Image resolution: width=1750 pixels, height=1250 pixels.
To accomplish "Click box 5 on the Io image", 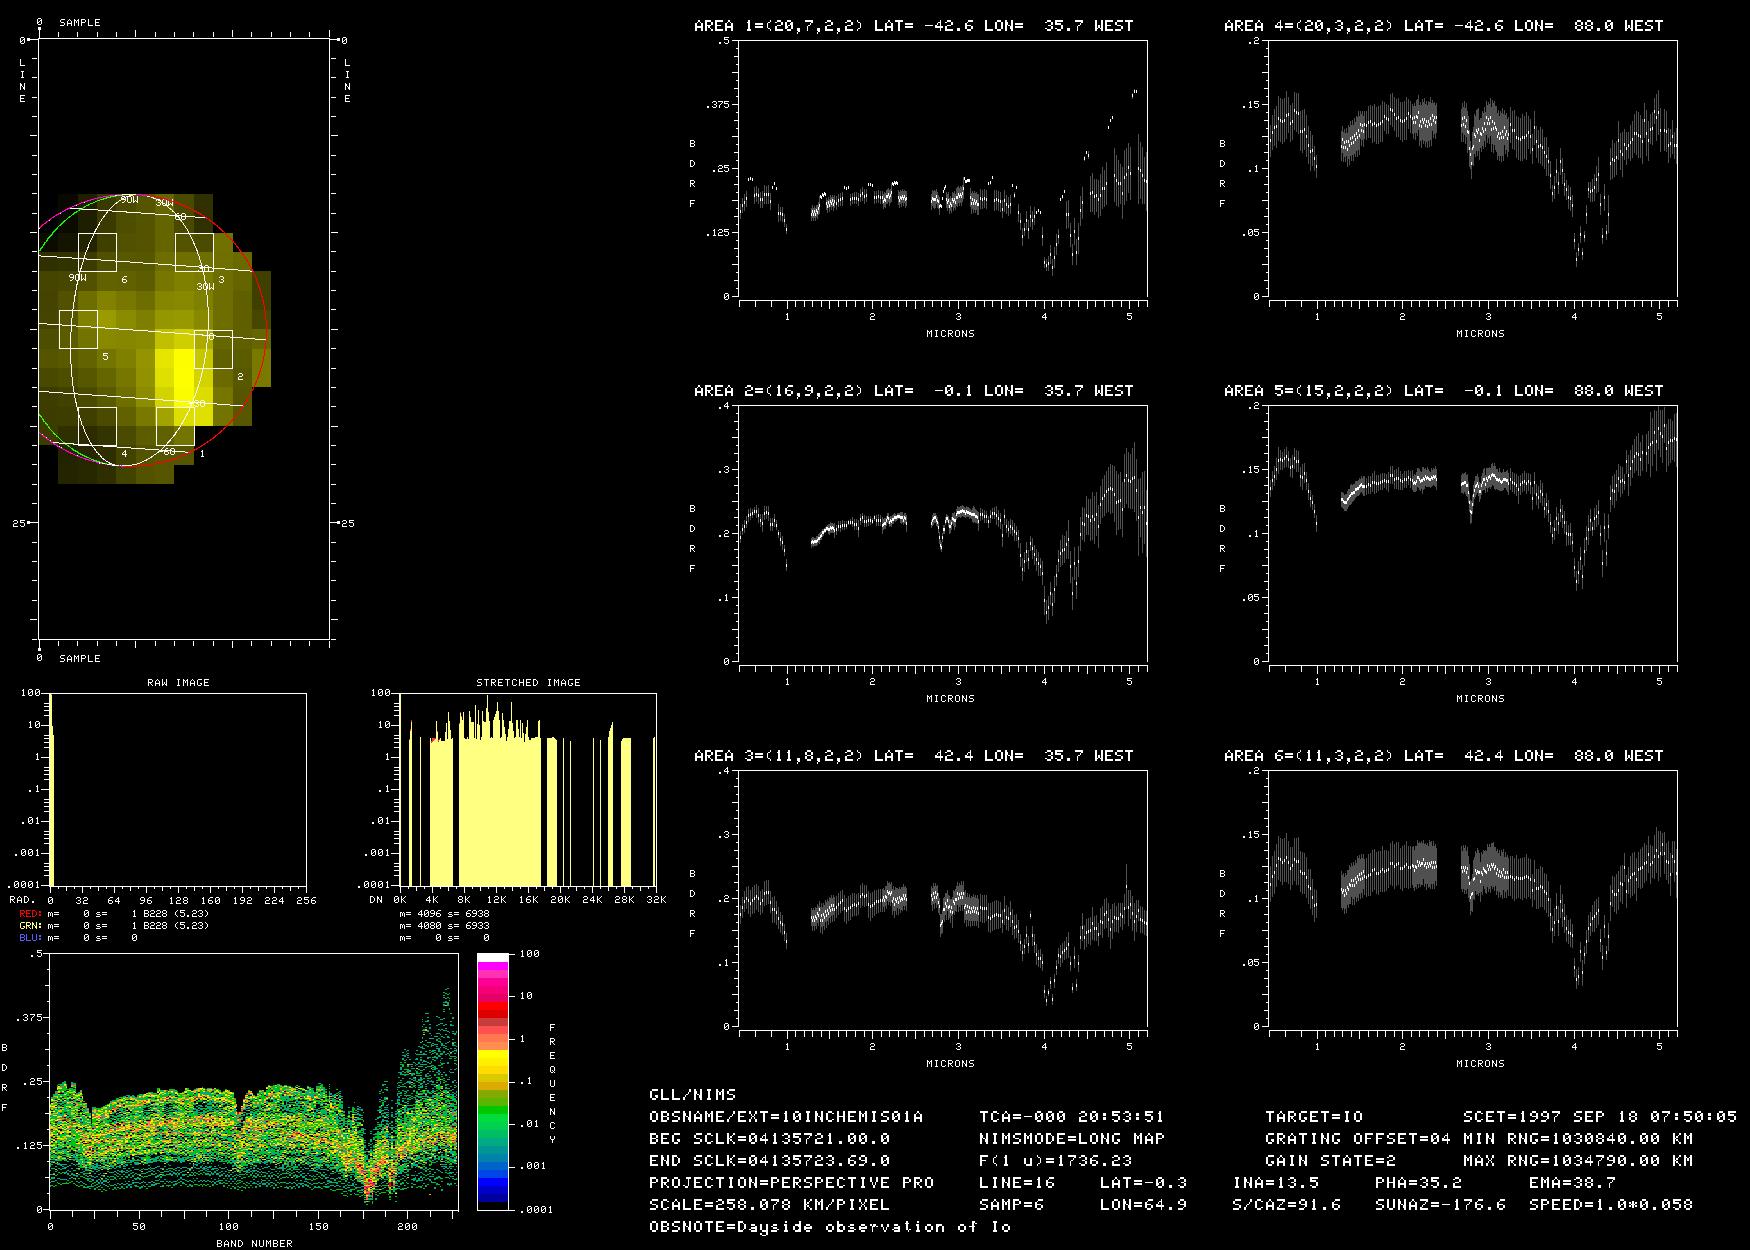I will tap(78, 329).
